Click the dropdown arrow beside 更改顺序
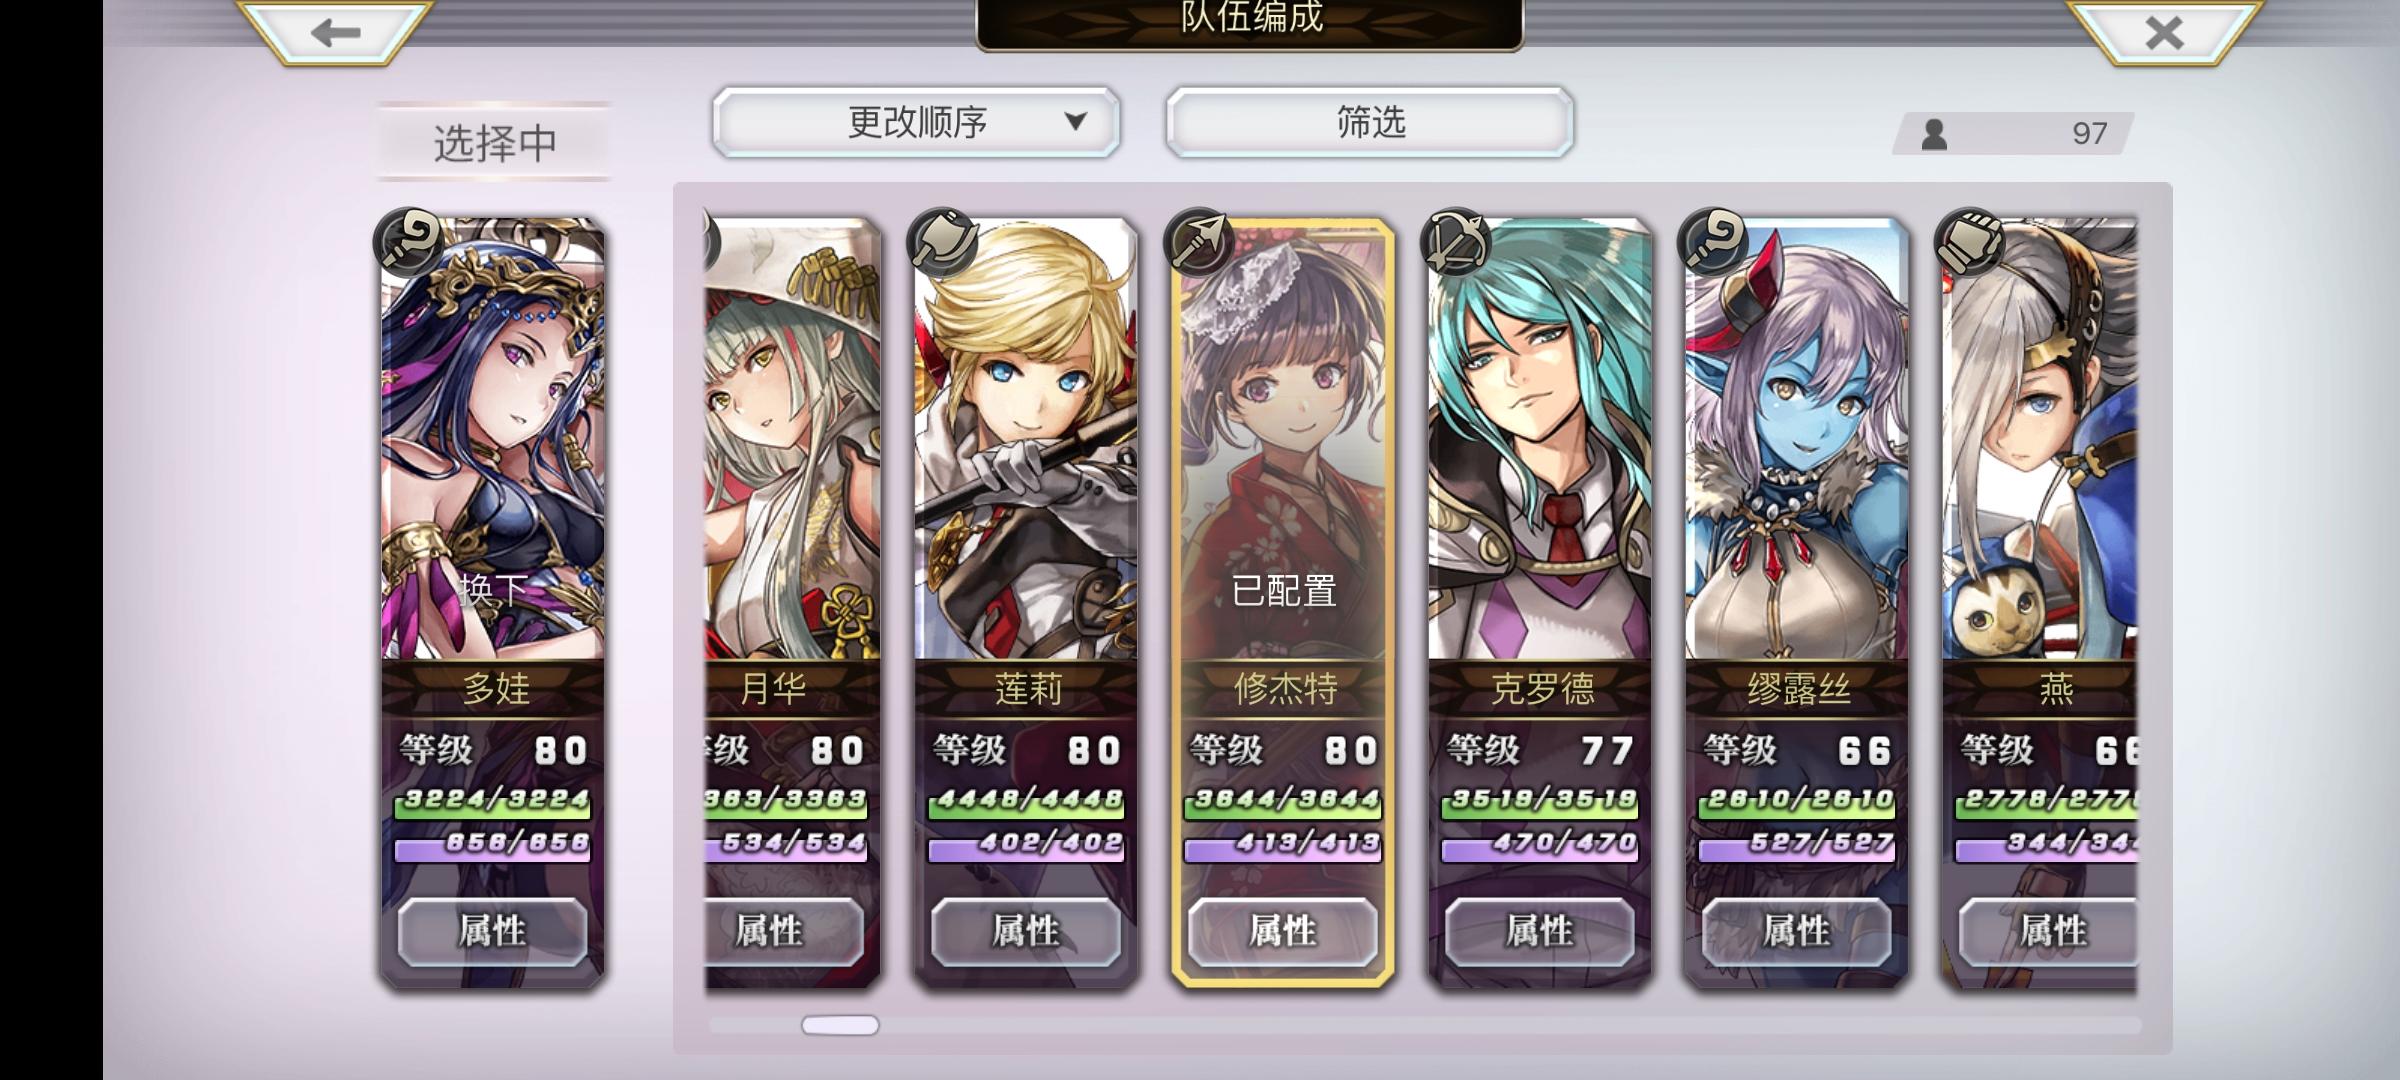 tap(1076, 121)
